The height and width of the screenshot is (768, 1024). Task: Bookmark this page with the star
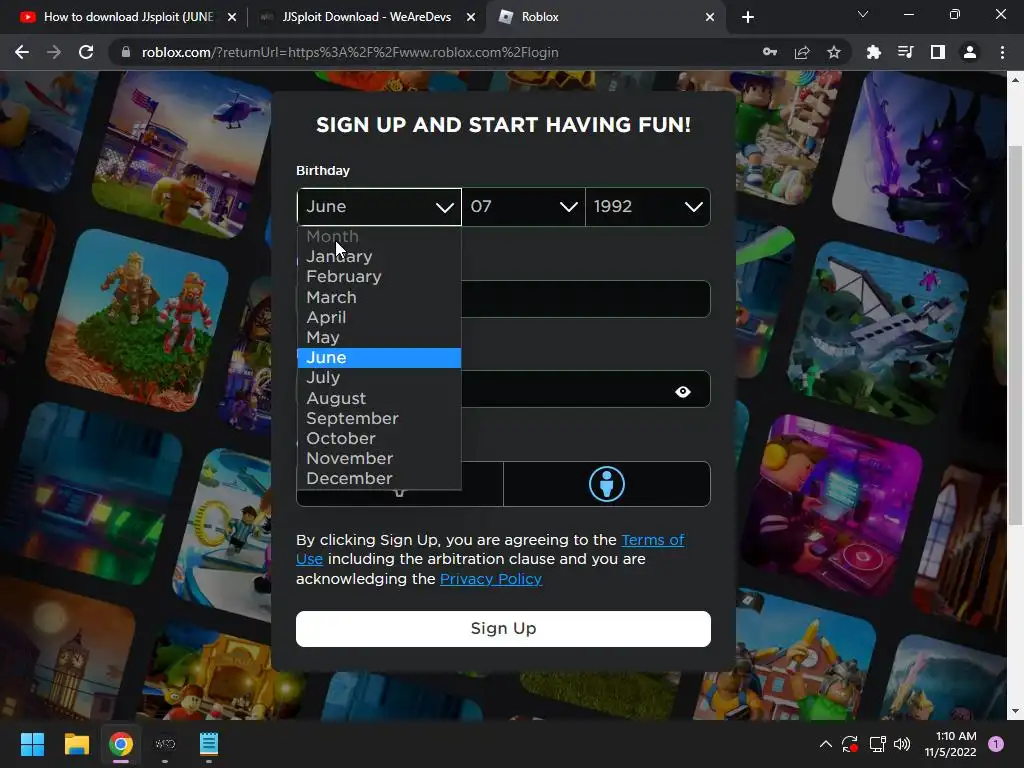834,52
